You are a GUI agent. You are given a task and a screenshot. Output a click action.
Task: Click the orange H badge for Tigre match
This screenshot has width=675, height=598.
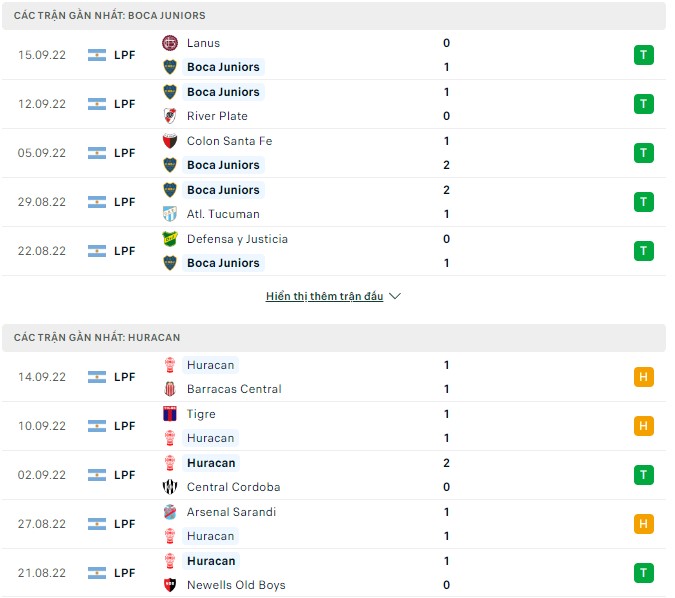pyautogui.click(x=644, y=426)
